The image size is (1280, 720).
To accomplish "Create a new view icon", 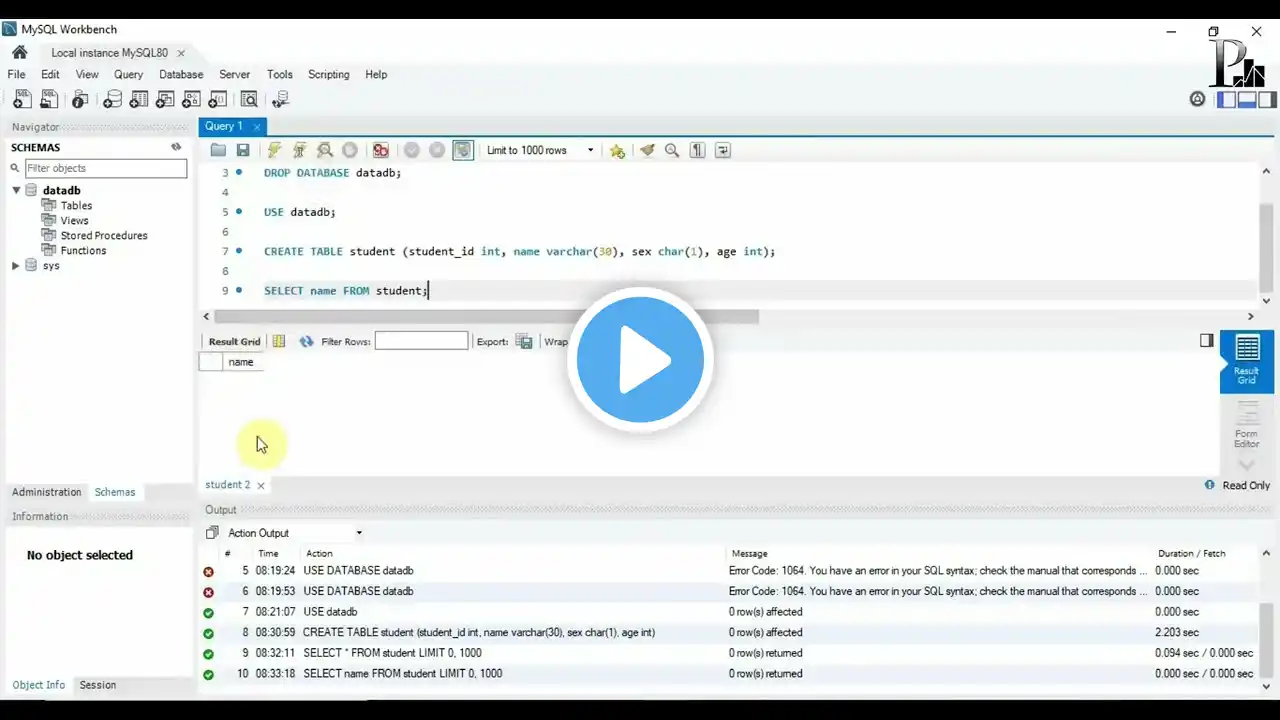I will coord(165,99).
